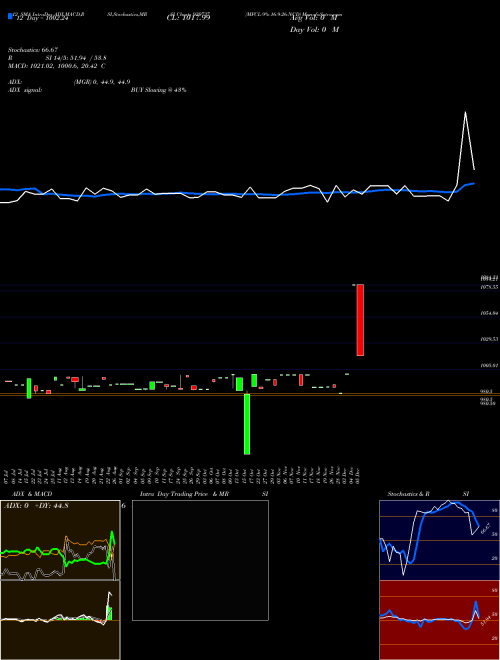Click the blue Stochastics chart panel

[x=439, y=540]
